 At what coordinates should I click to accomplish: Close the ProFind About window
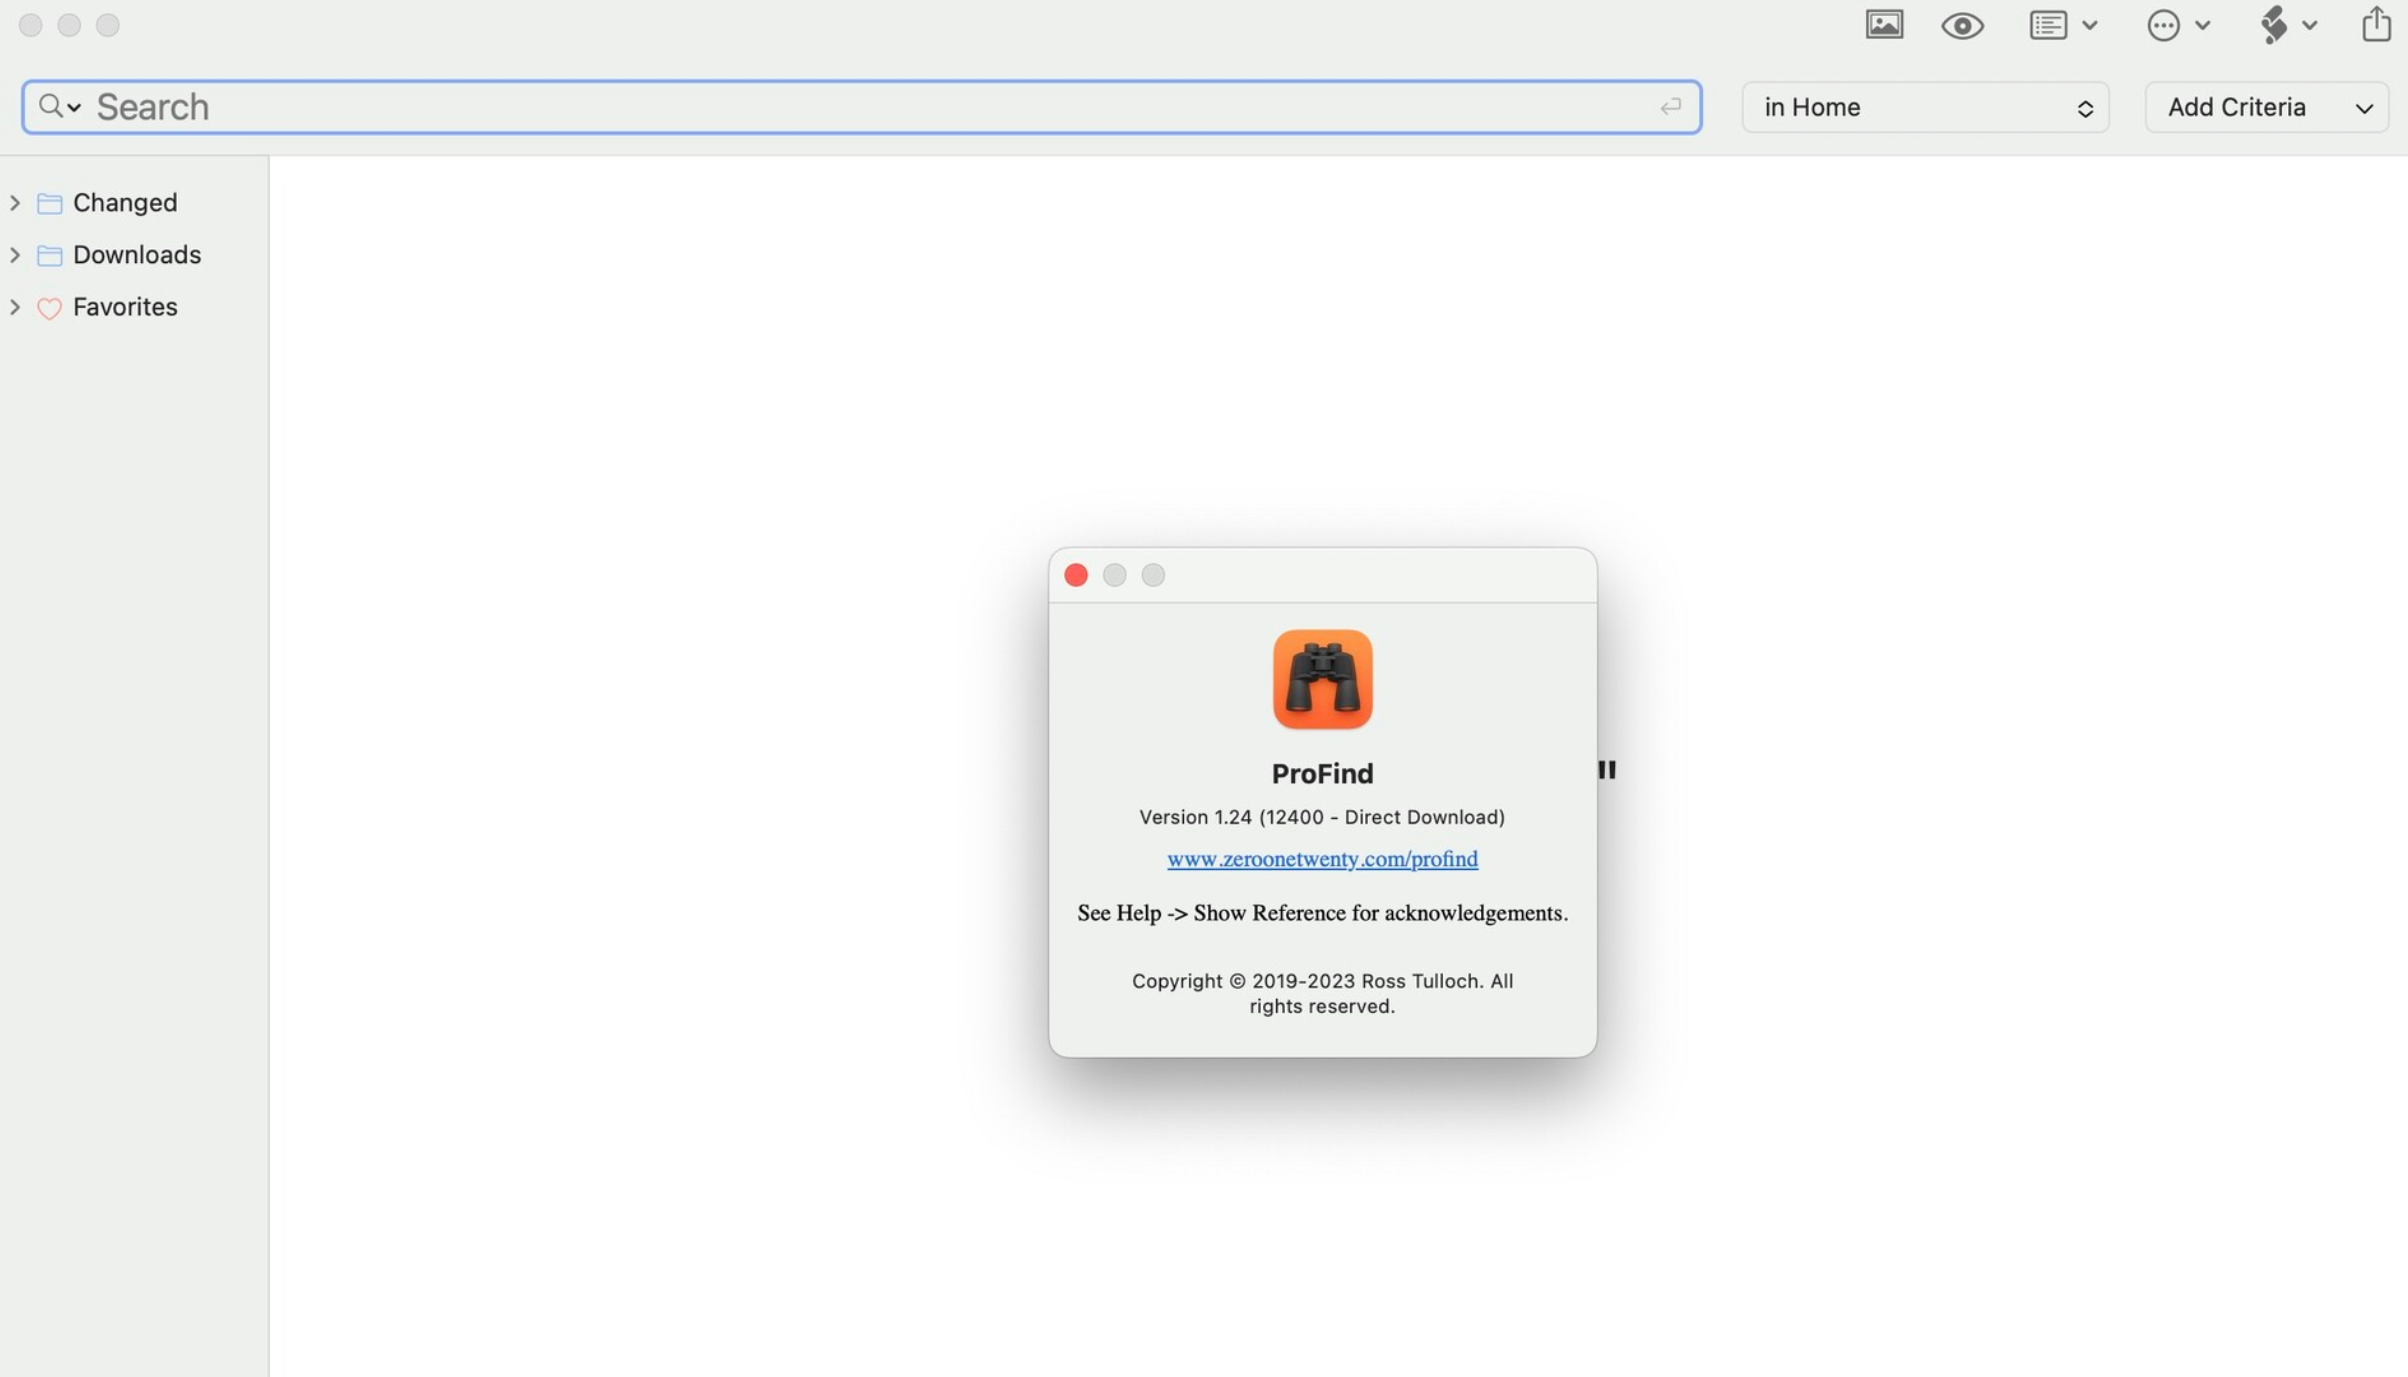(x=1076, y=575)
